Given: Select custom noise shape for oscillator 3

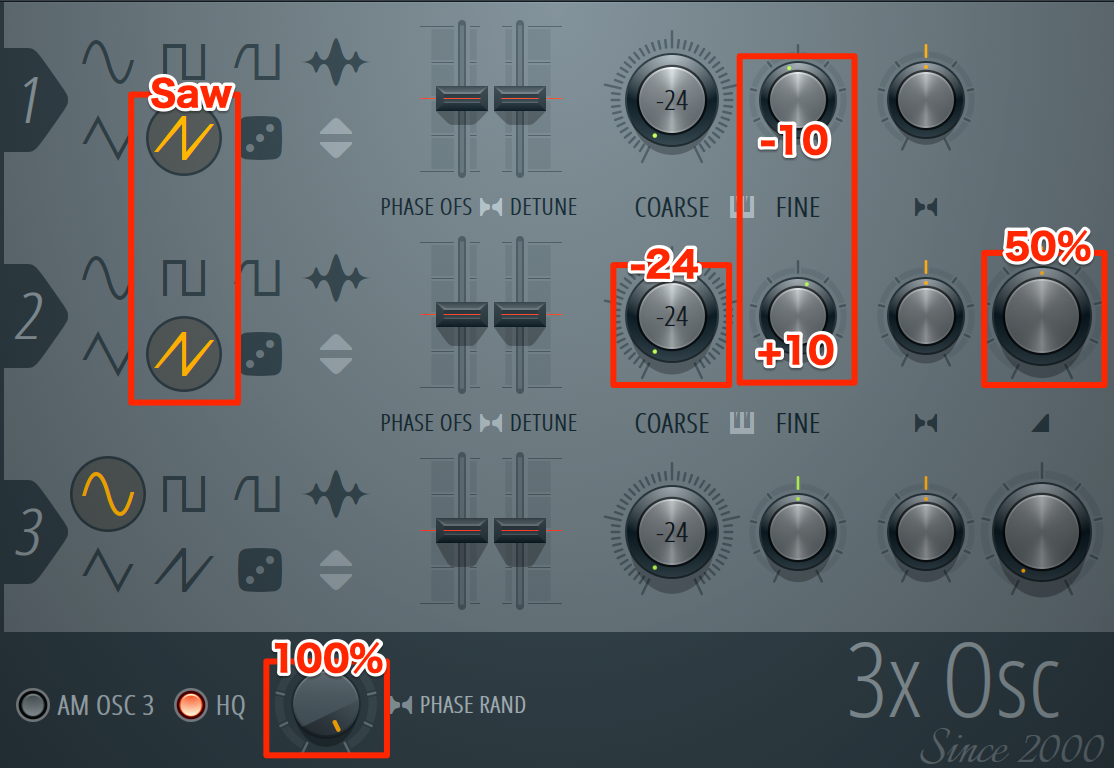Looking at the screenshot, I should click(x=336, y=493).
